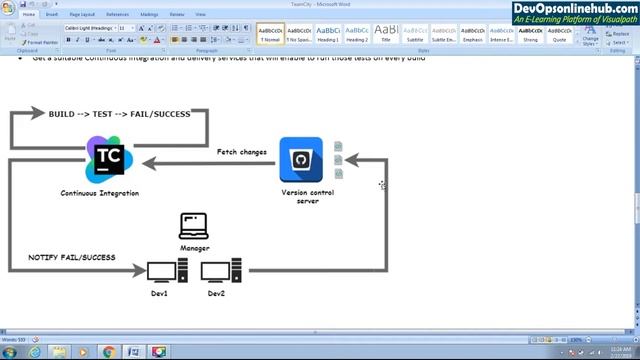Align text left

click(175, 40)
